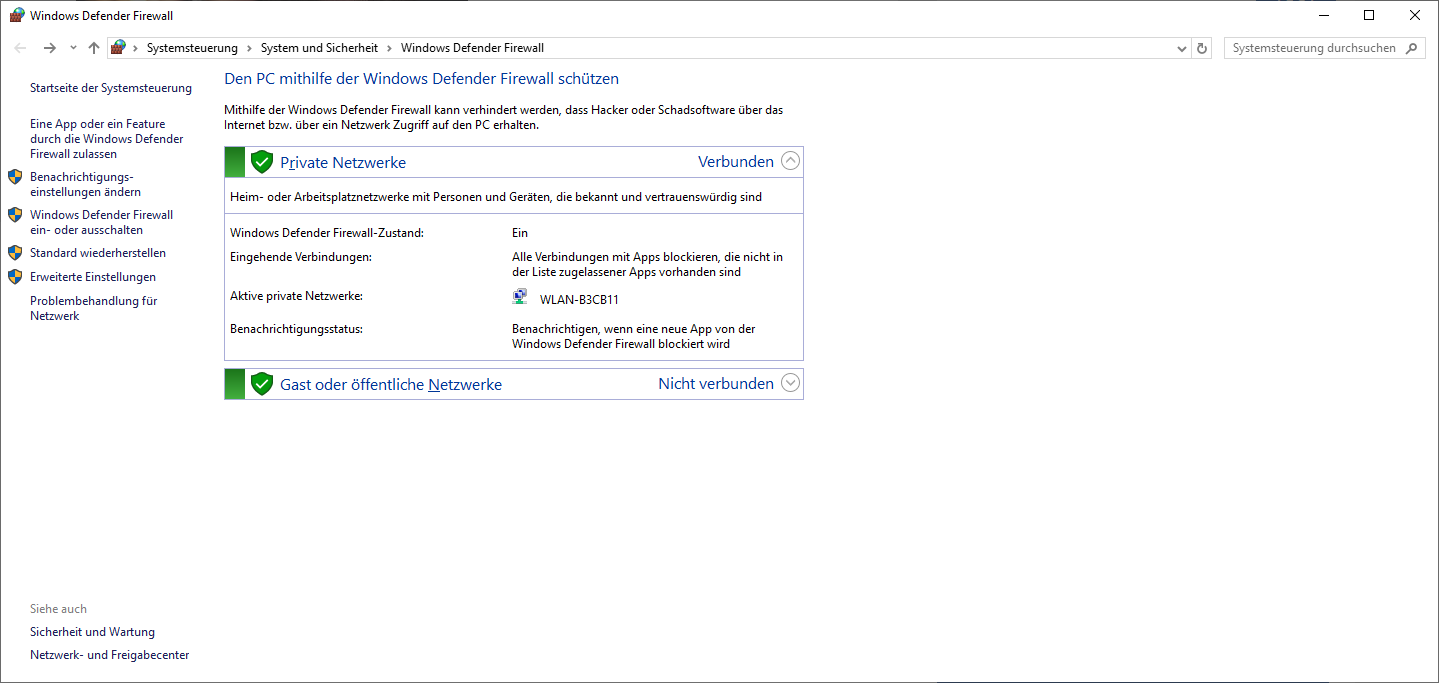The image size is (1439, 683).
Task: Navigate to System und Sicherheit breadcrumb
Action: (319, 48)
